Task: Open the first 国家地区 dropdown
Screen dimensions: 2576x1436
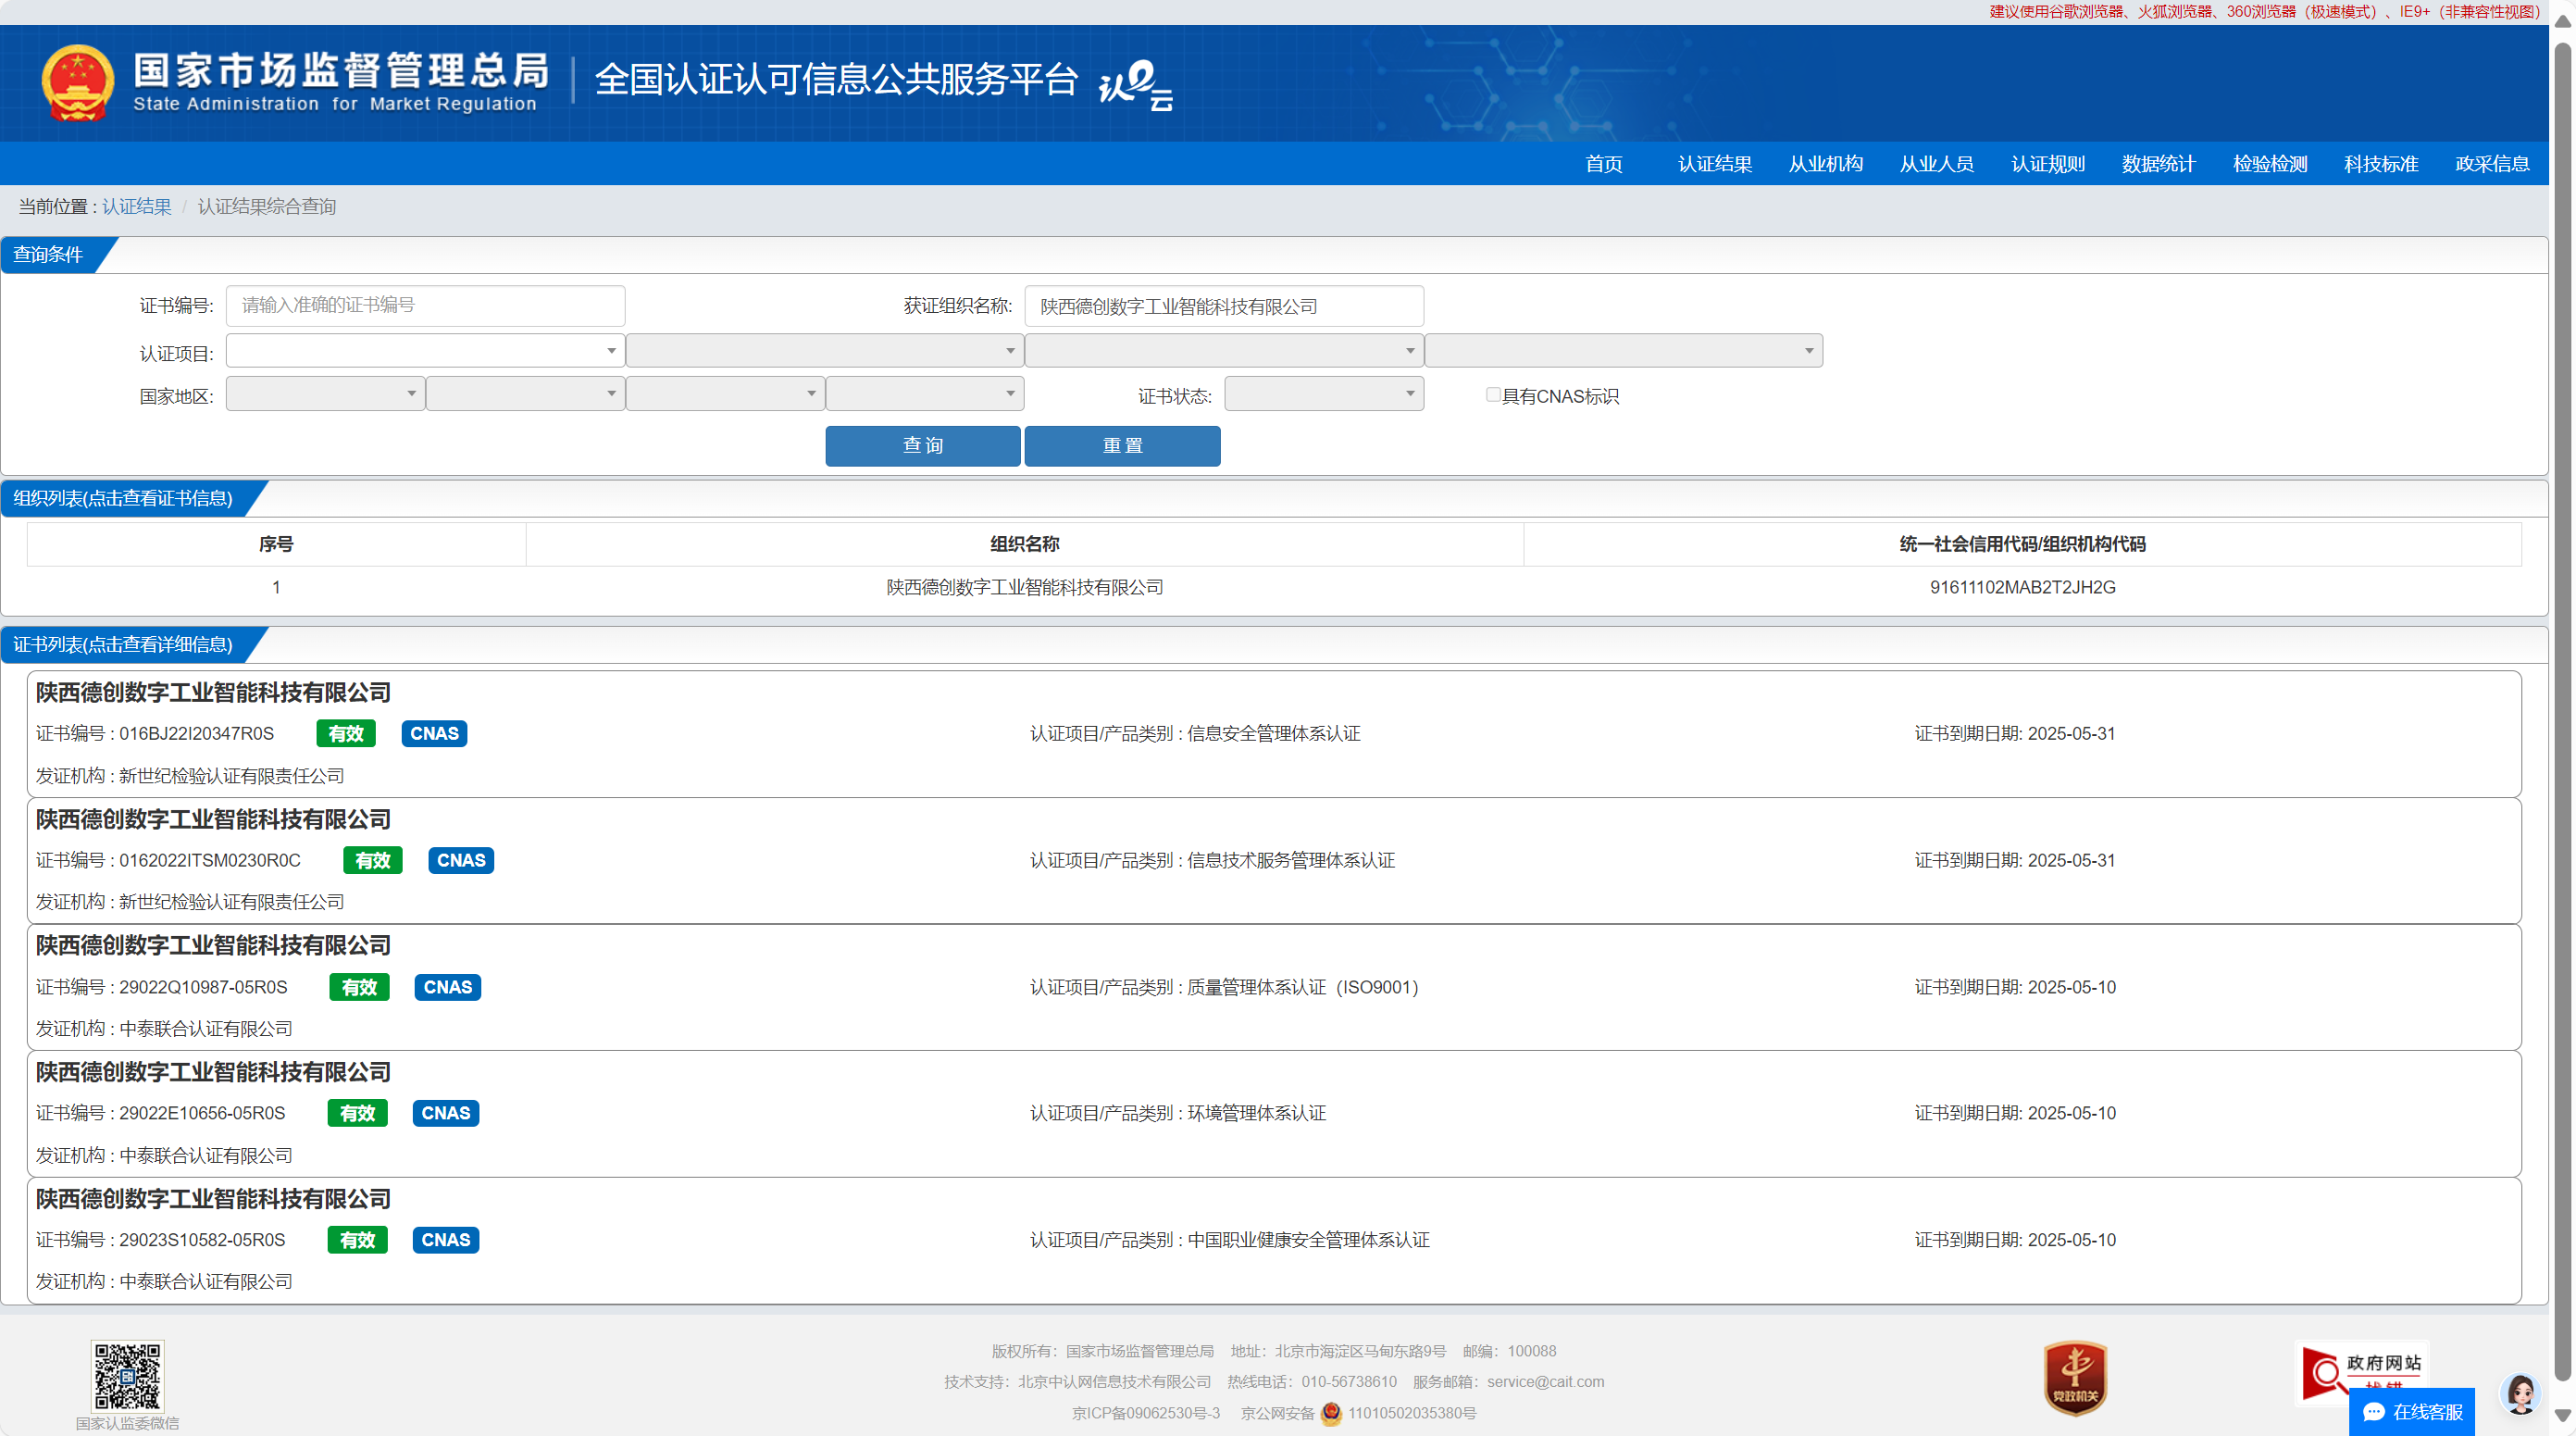Action: [325, 394]
